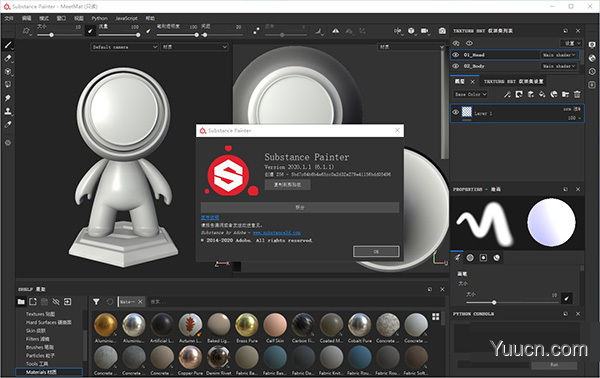Open the Main shader dropdown for 02_Body
This screenshot has height=378, width=600.
coord(559,66)
